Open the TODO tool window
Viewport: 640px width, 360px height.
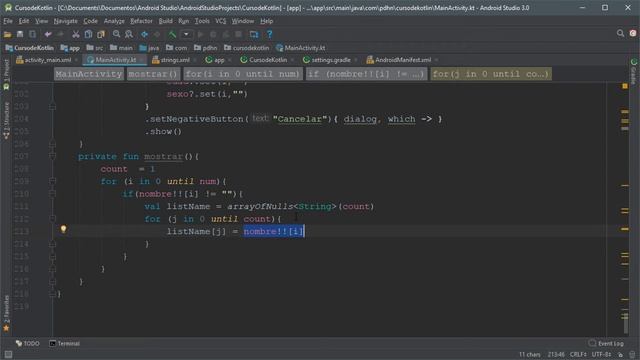27,343
